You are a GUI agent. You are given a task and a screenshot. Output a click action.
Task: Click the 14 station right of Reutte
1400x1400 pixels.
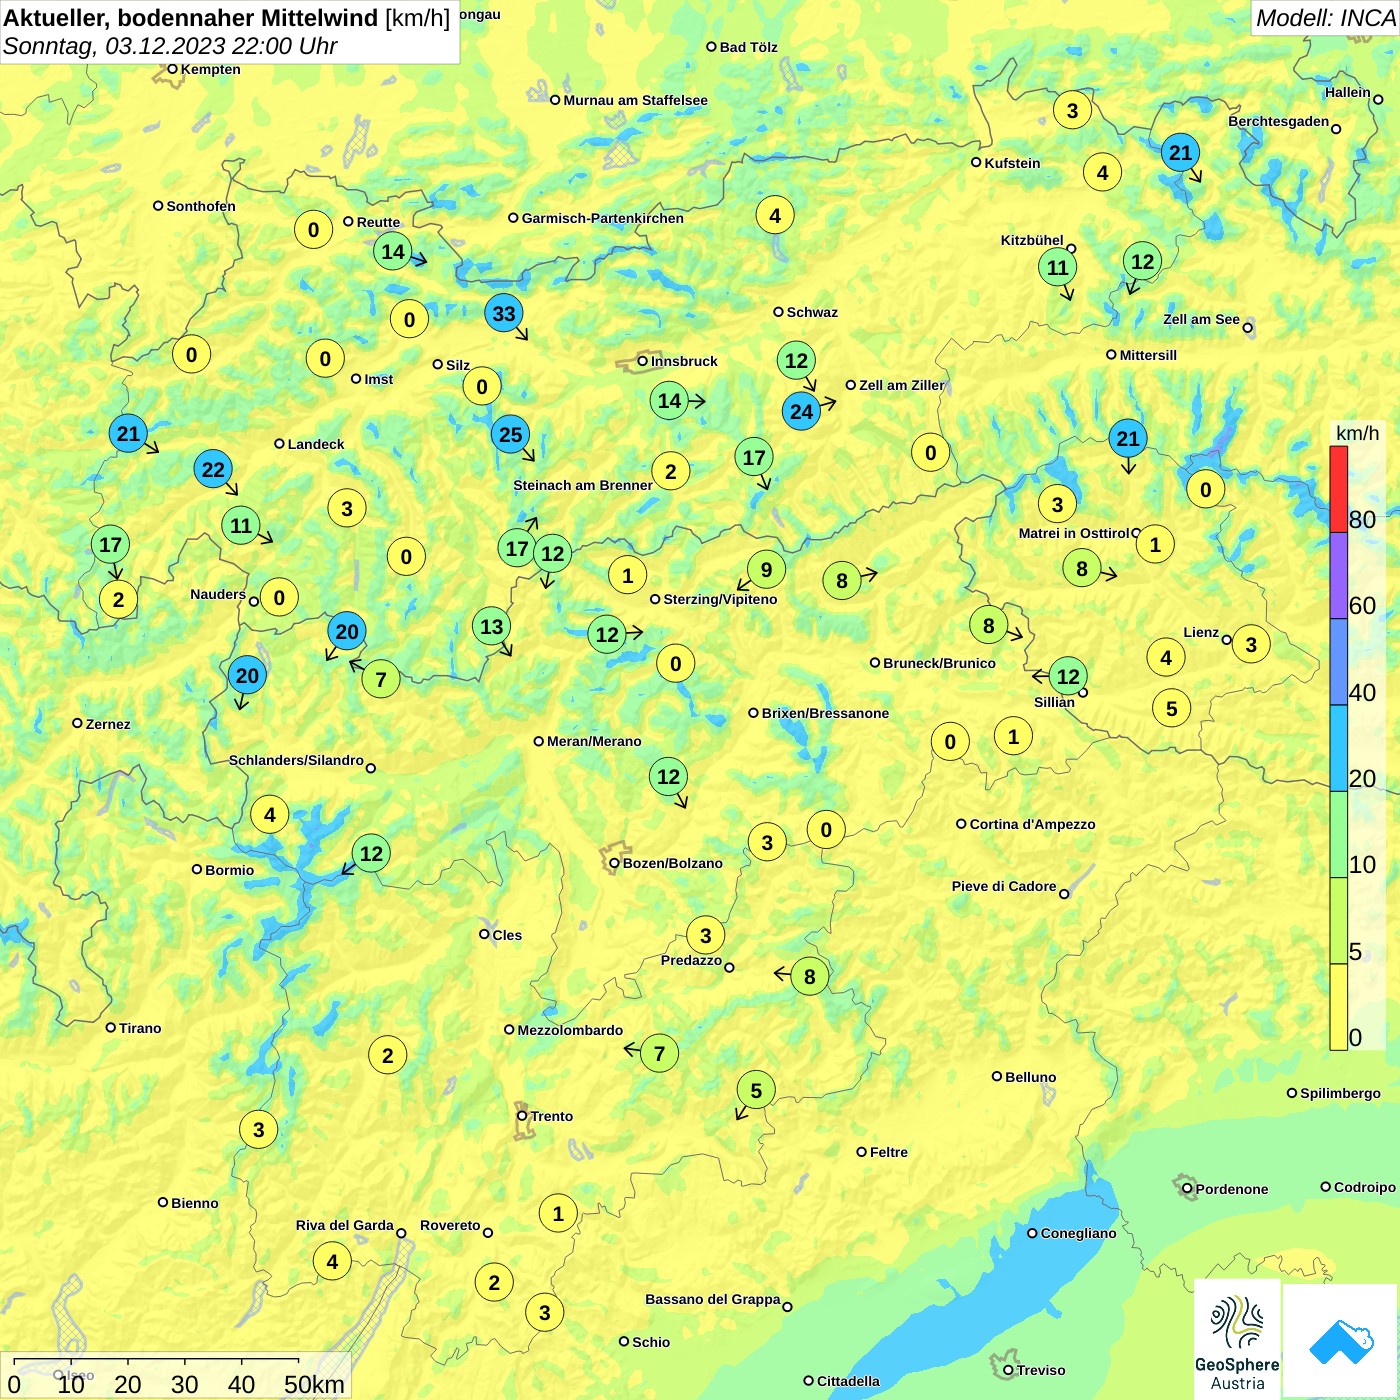tap(393, 252)
